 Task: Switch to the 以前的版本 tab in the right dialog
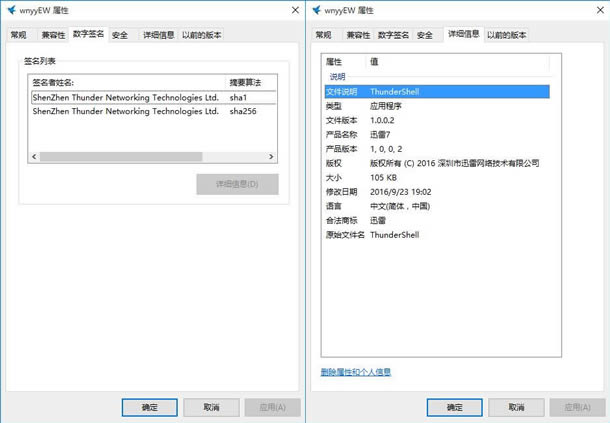point(507,35)
